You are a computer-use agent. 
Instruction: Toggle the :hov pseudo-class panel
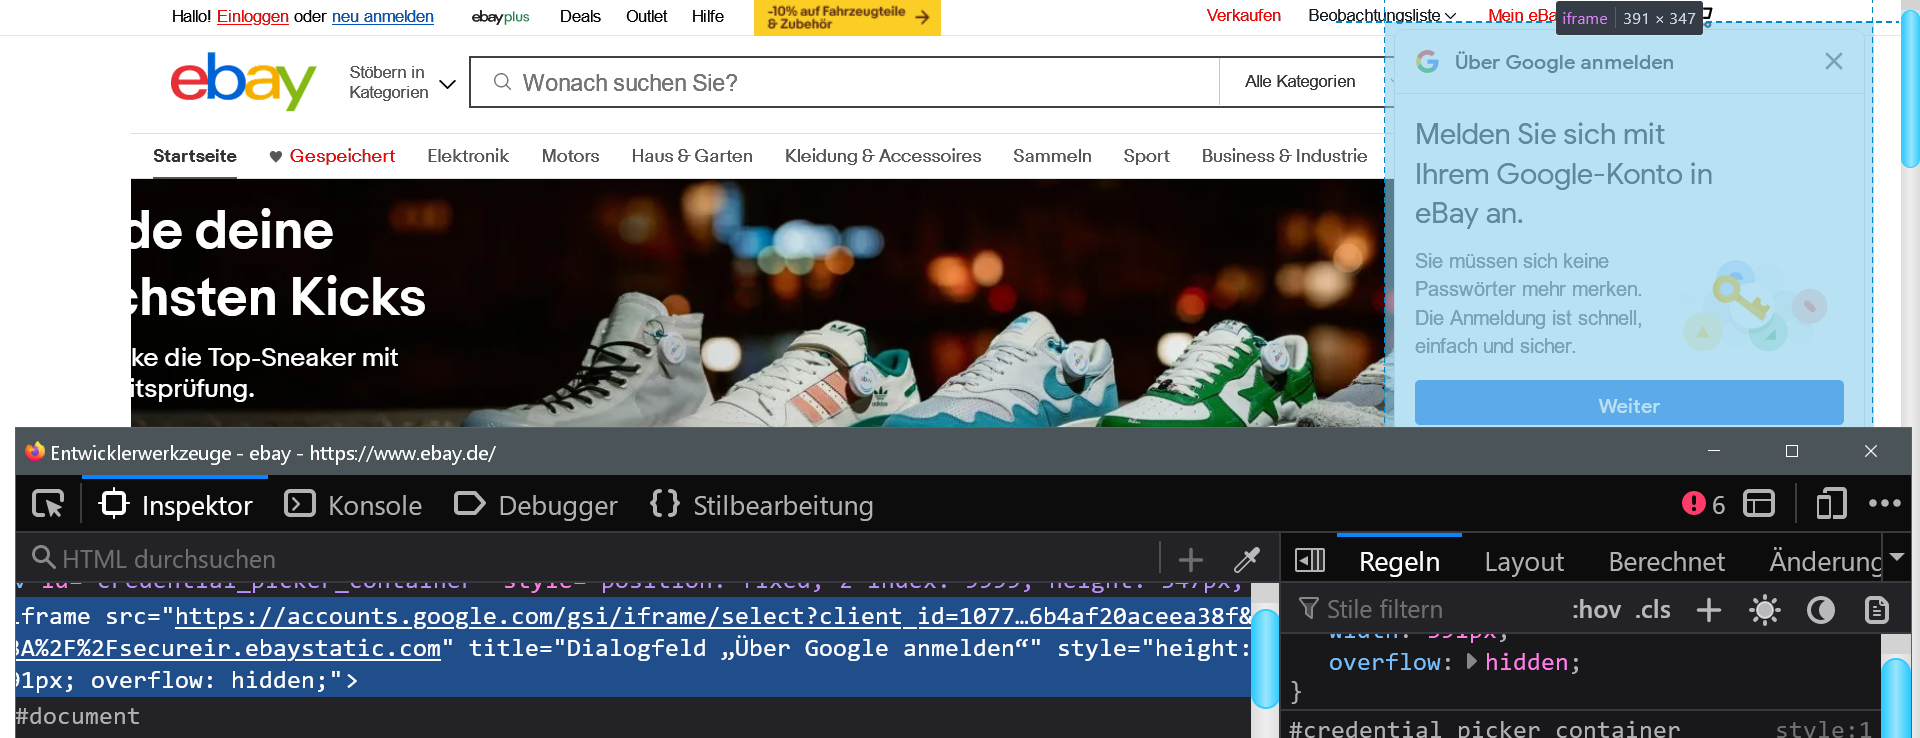click(x=1596, y=610)
